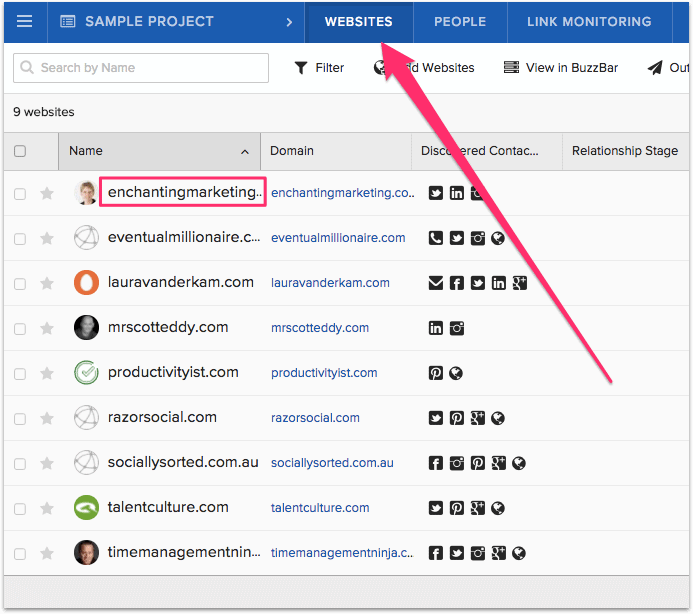Click the enchantingmarketing avatar thumbnail
This screenshot has width=693, height=614.
point(86,193)
